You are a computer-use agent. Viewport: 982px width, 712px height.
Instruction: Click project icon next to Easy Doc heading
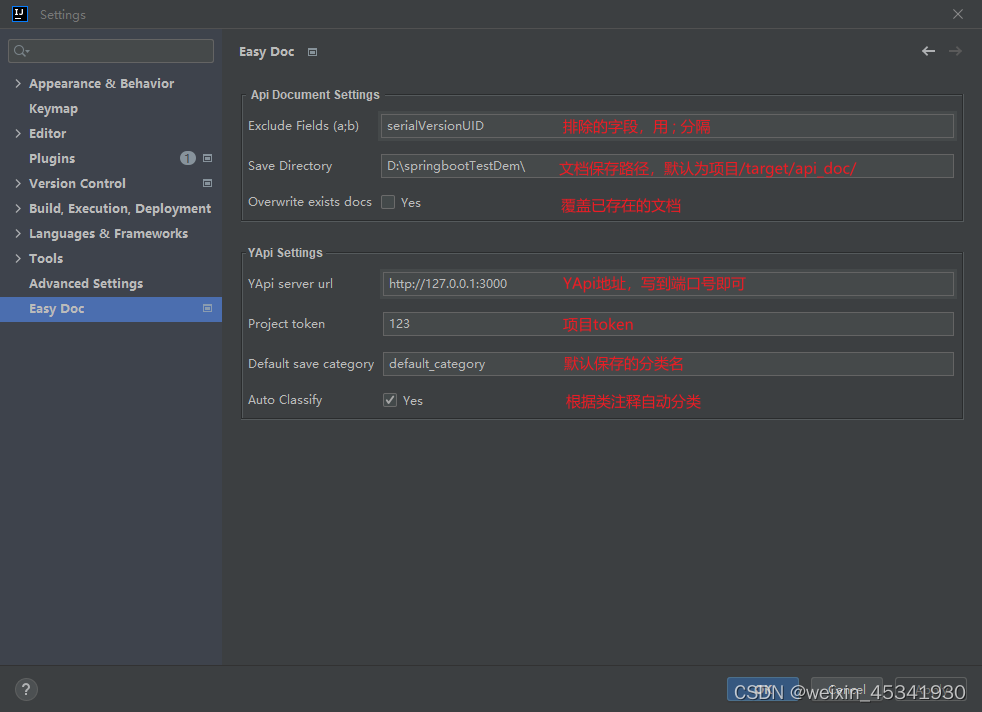[x=313, y=52]
